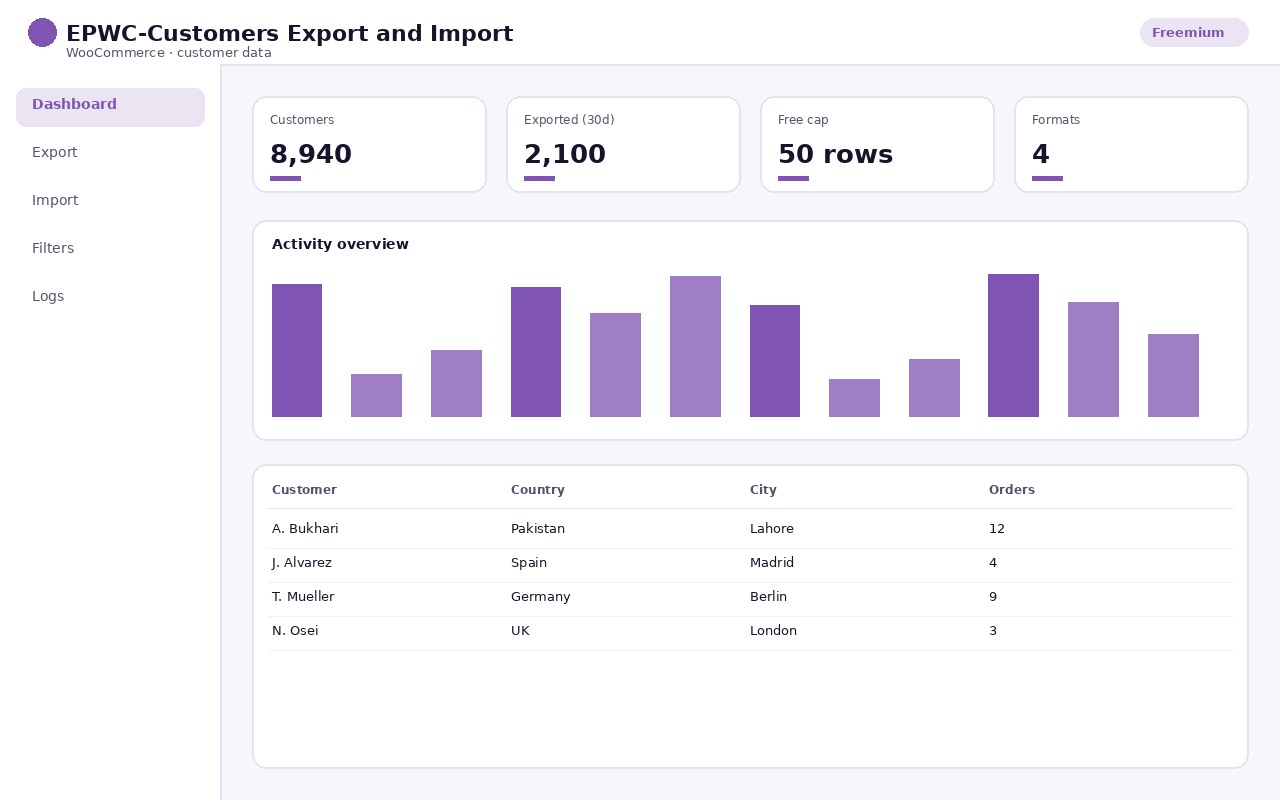1280x800 pixels.
Task: Sort by the Customer column header
Action: tap(304, 490)
